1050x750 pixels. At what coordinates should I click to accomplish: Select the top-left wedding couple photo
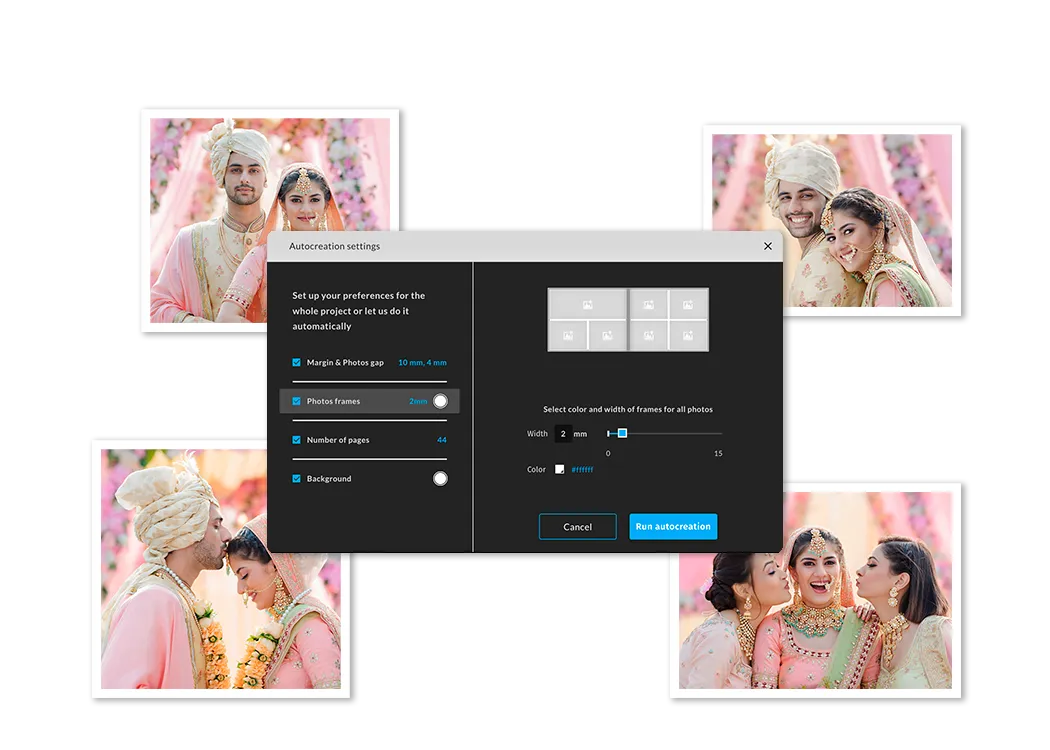point(269,220)
